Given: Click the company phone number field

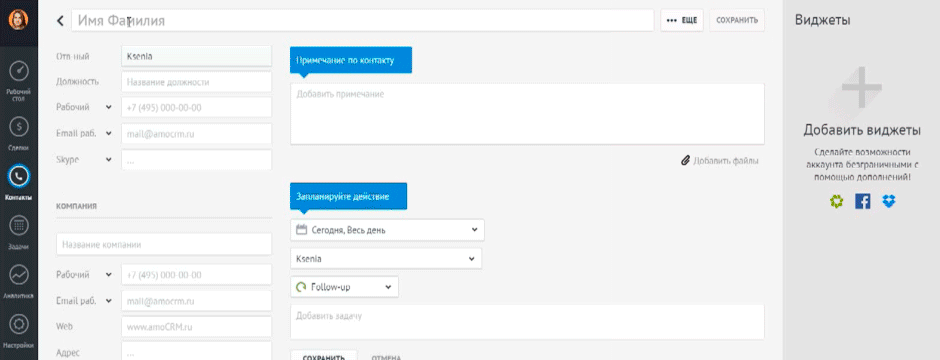Looking at the screenshot, I should click(196, 275).
